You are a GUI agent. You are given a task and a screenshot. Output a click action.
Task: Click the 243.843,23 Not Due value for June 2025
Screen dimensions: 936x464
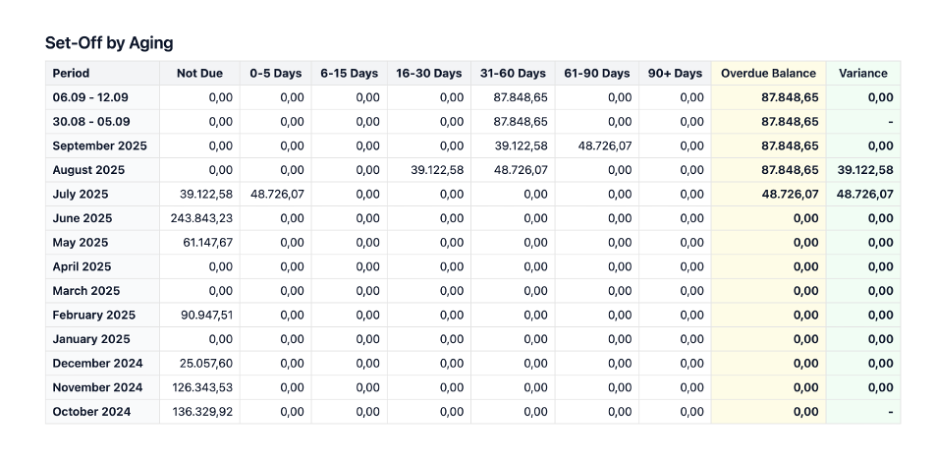point(201,218)
